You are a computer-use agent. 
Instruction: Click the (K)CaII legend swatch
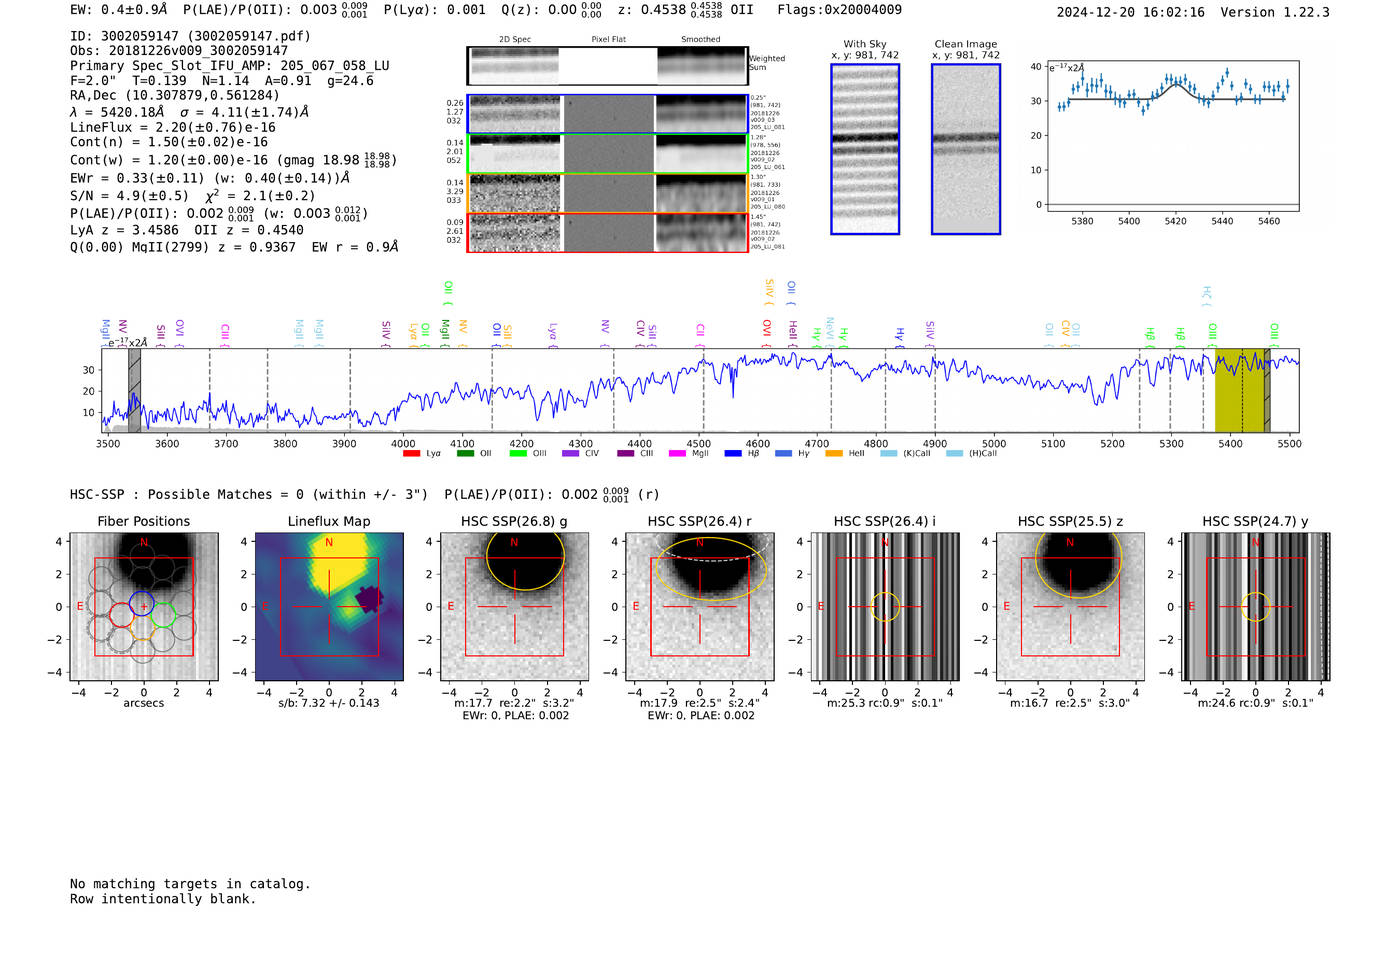(888, 454)
